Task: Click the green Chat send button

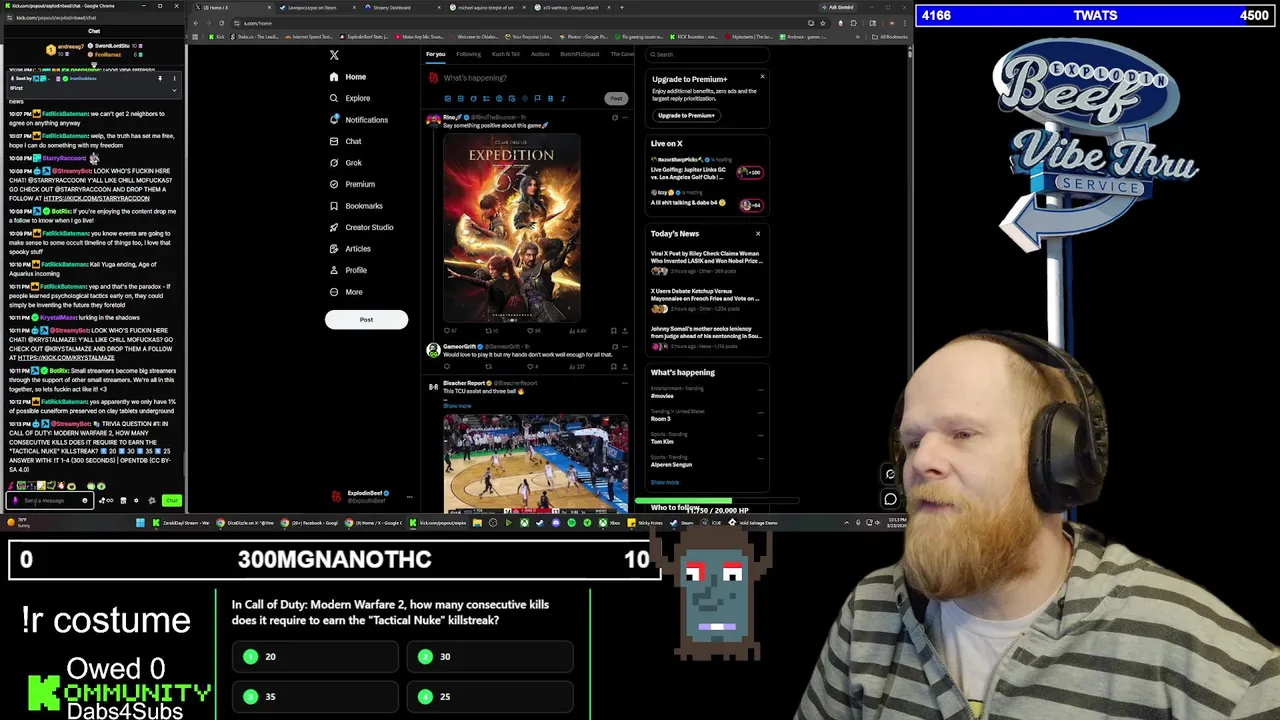Action: pyautogui.click(x=171, y=500)
